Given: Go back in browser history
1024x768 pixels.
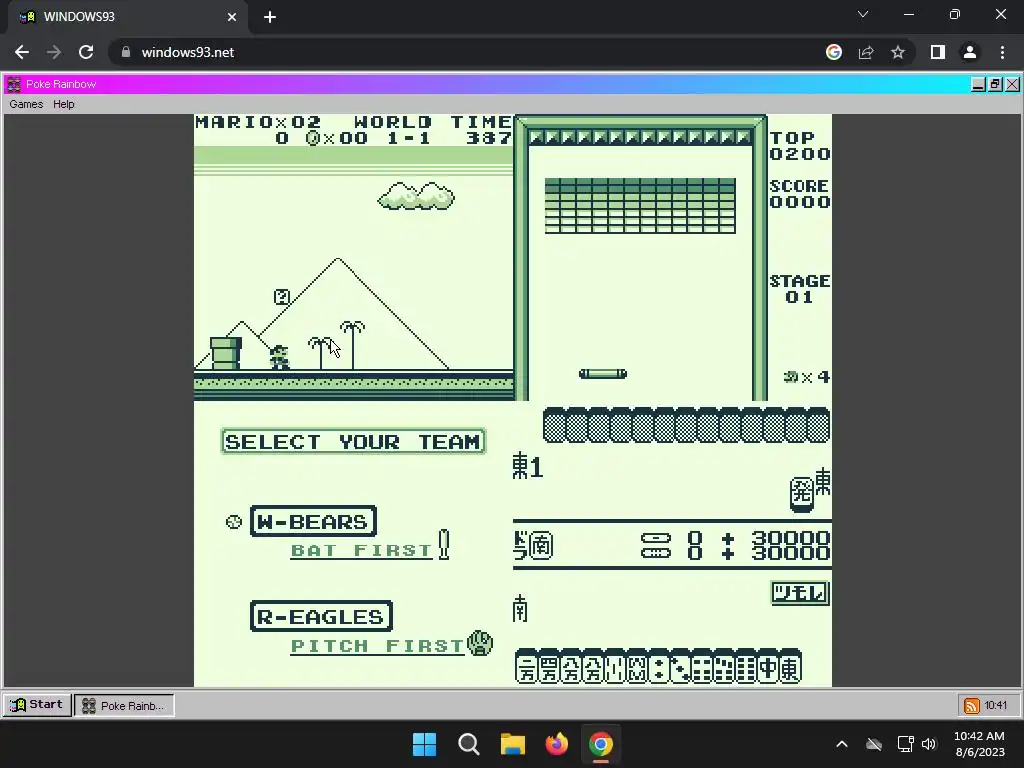Looking at the screenshot, I should [x=22, y=52].
